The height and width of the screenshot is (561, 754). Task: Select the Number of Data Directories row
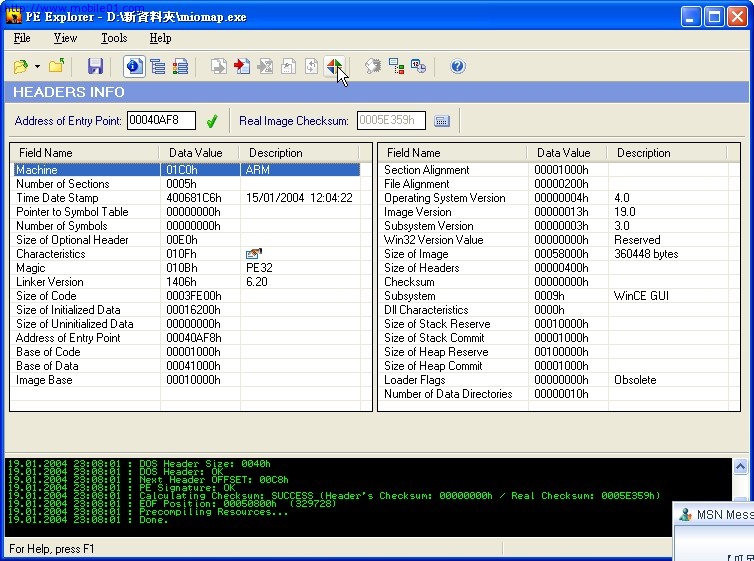pyautogui.click(x=555, y=394)
